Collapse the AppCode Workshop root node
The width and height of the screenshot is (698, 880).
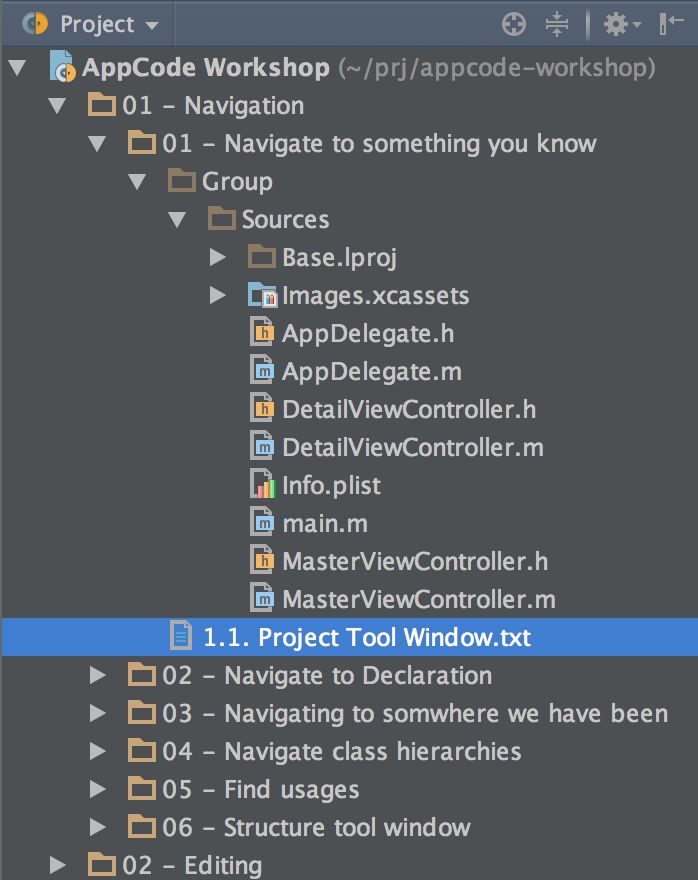pos(17,67)
